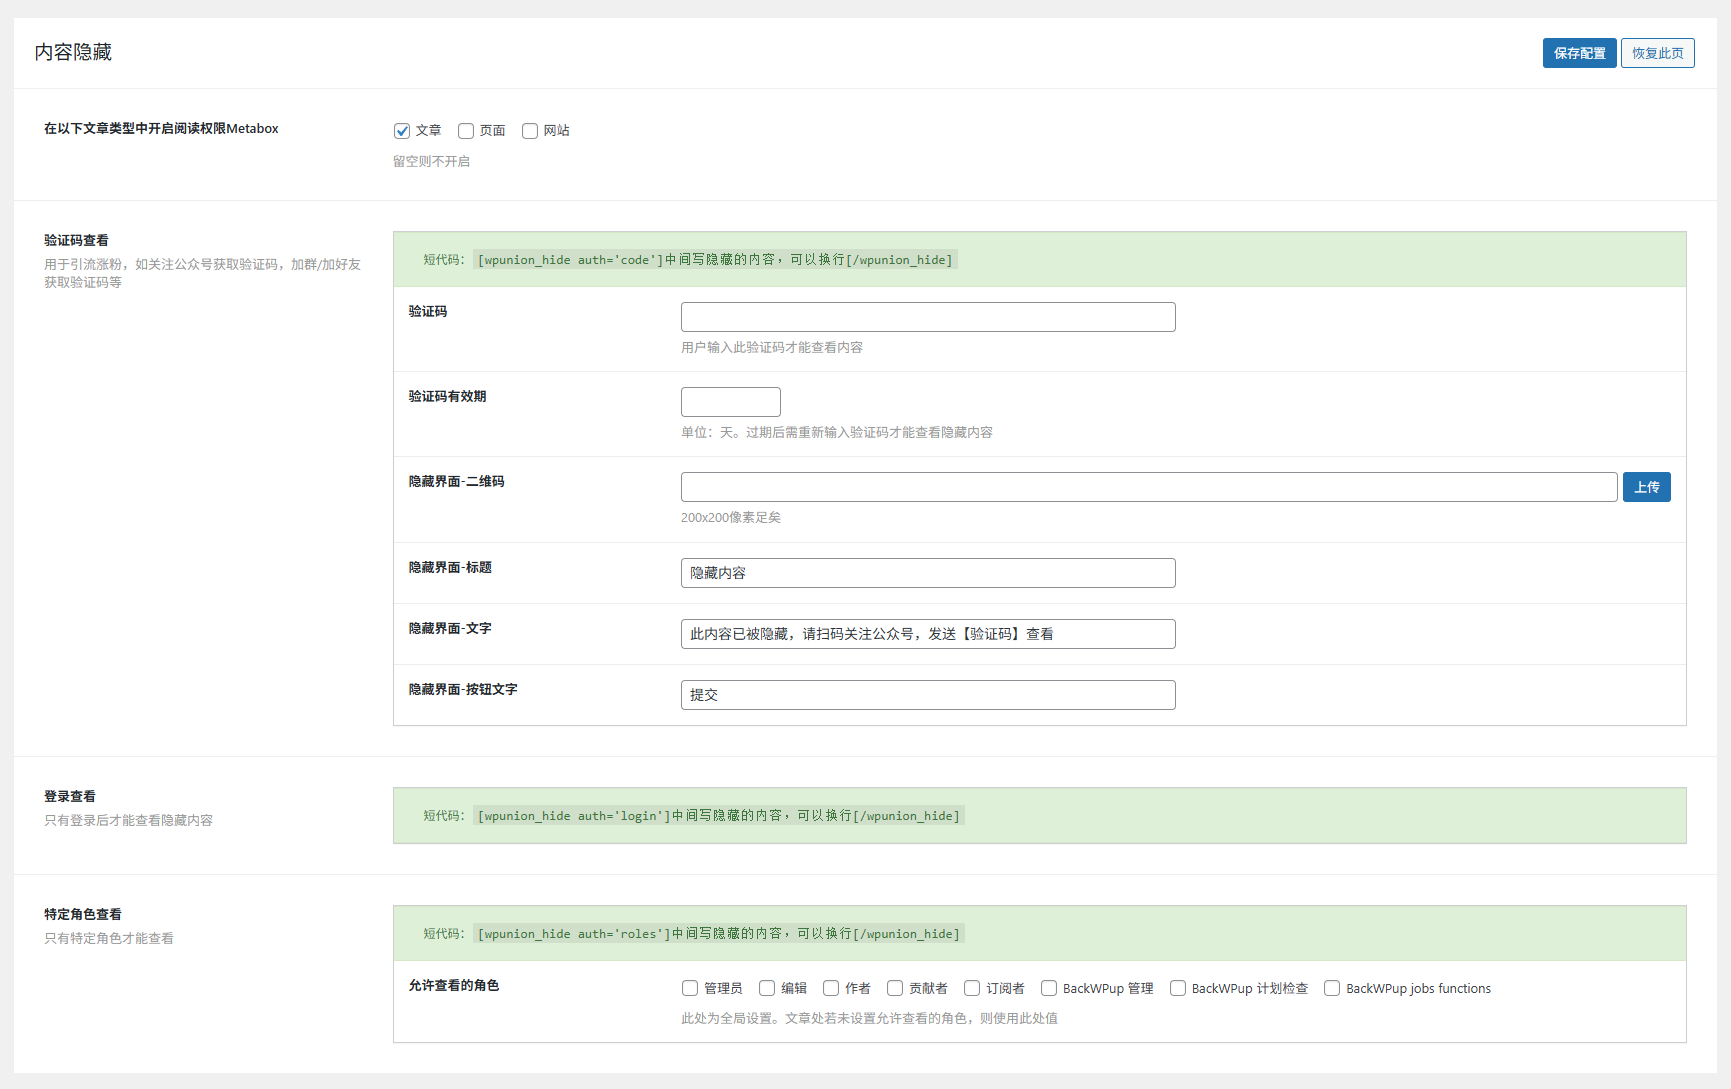Click the 保存配置 button
The image size is (1731, 1089).
[x=1579, y=52]
